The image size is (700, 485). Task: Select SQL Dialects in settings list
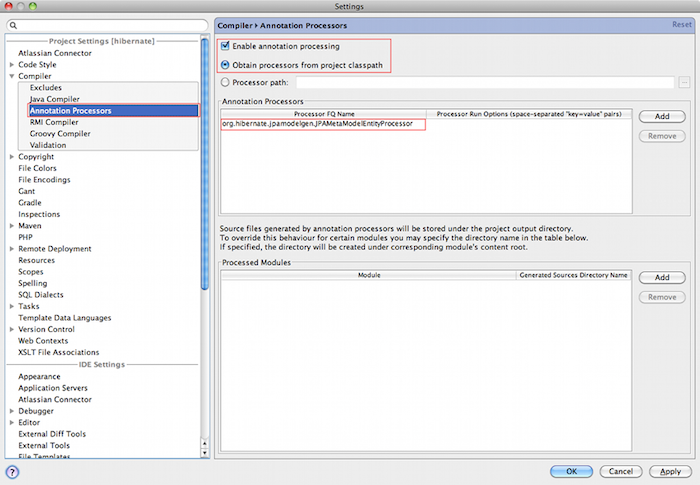[41, 295]
